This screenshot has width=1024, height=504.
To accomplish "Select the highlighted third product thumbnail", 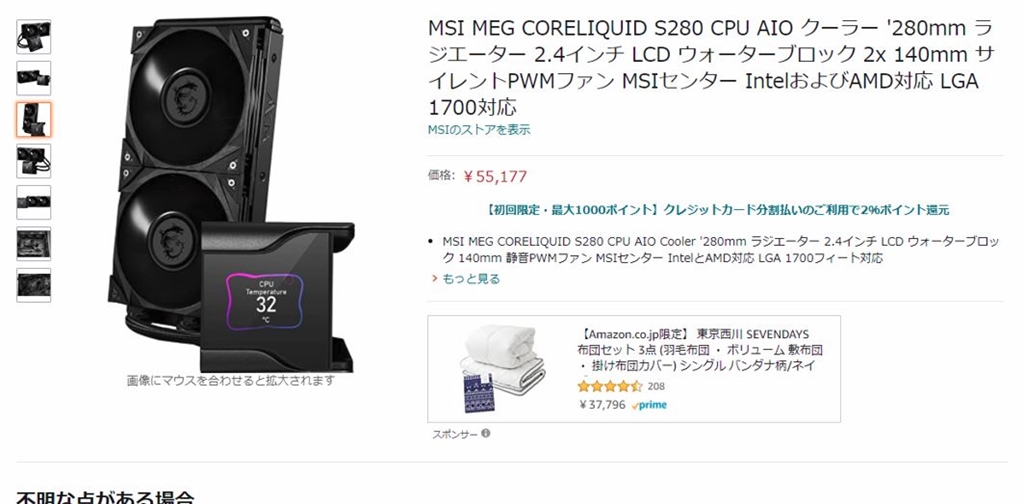I will pyautogui.click(x=33, y=119).
